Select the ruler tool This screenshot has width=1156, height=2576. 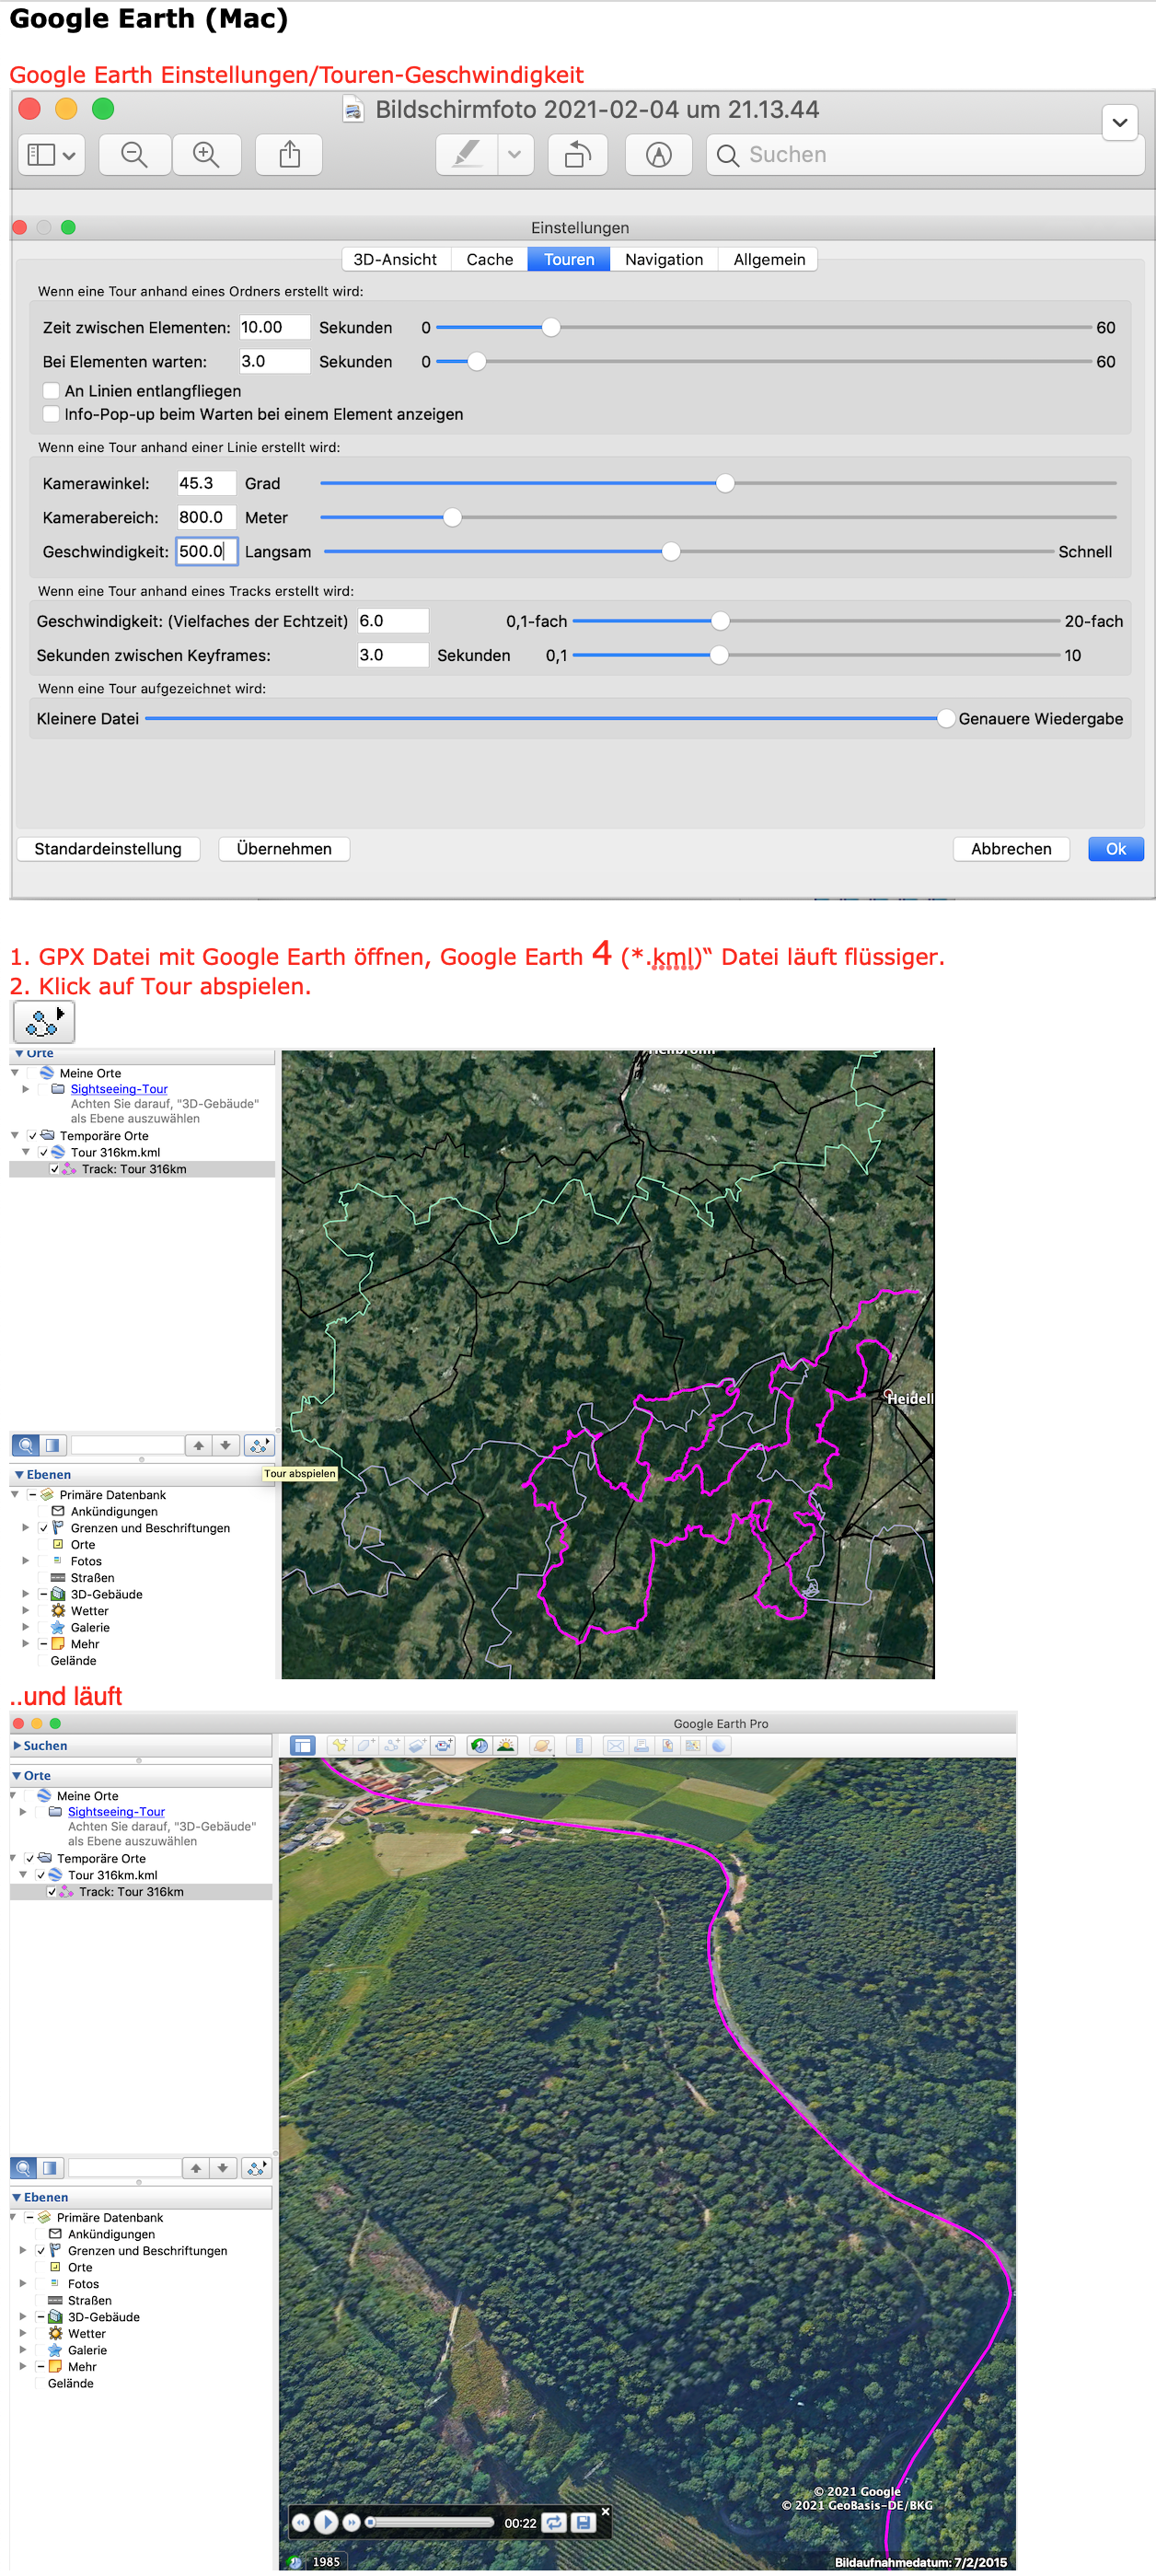pos(578,1745)
